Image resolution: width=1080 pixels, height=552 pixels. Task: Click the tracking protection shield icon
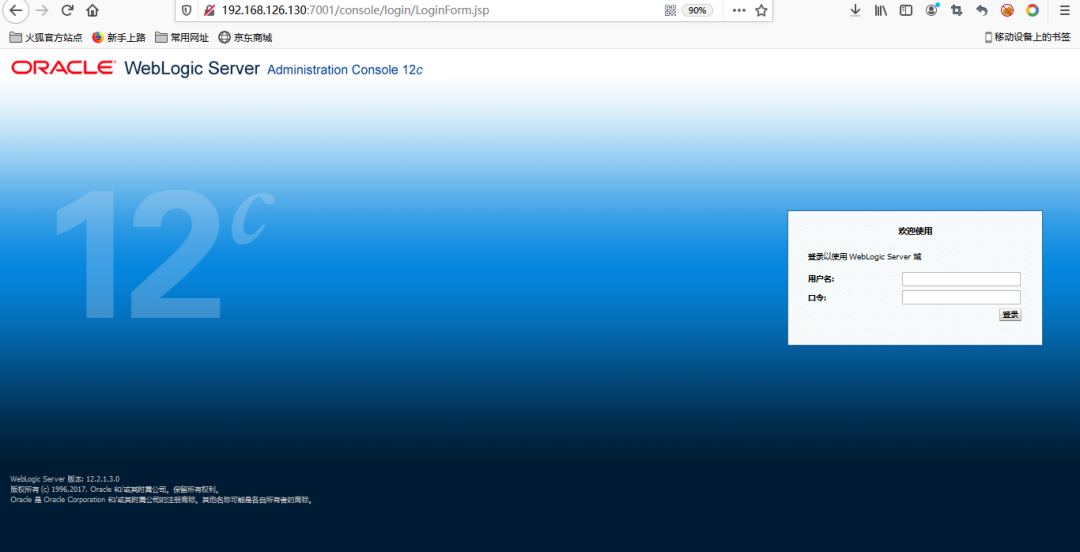tap(186, 10)
